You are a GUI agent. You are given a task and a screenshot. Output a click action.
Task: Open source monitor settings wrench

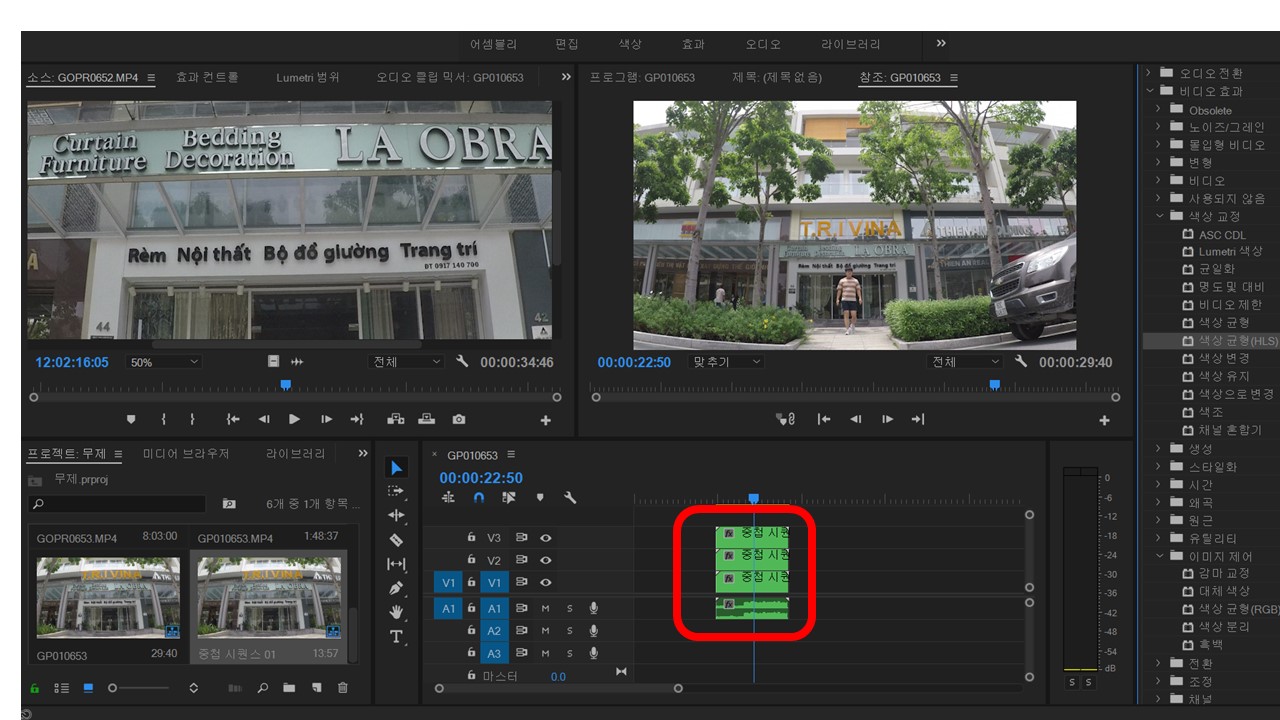462,362
